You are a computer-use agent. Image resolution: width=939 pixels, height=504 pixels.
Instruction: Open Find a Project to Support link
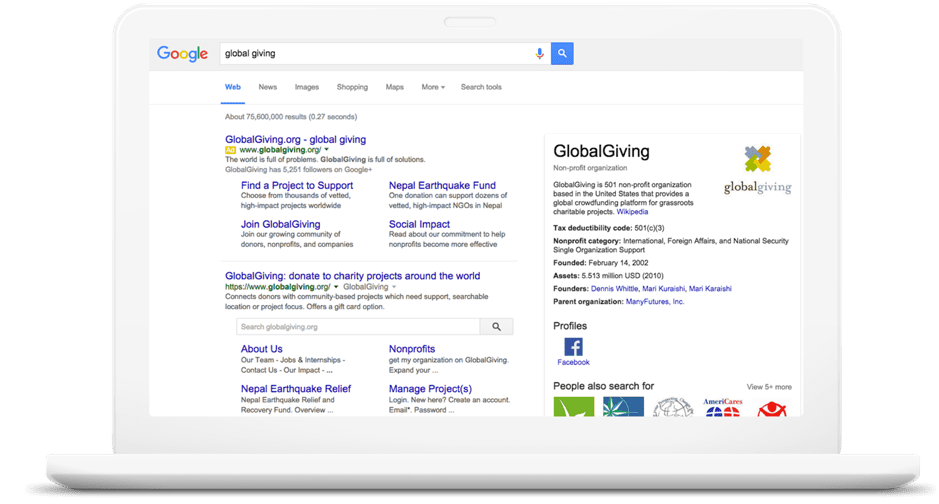297,186
